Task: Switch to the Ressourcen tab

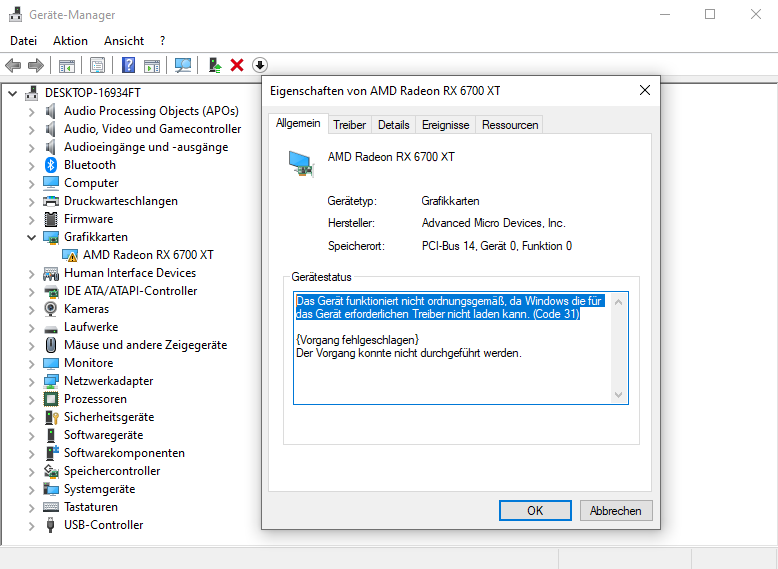Action: (510, 125)
